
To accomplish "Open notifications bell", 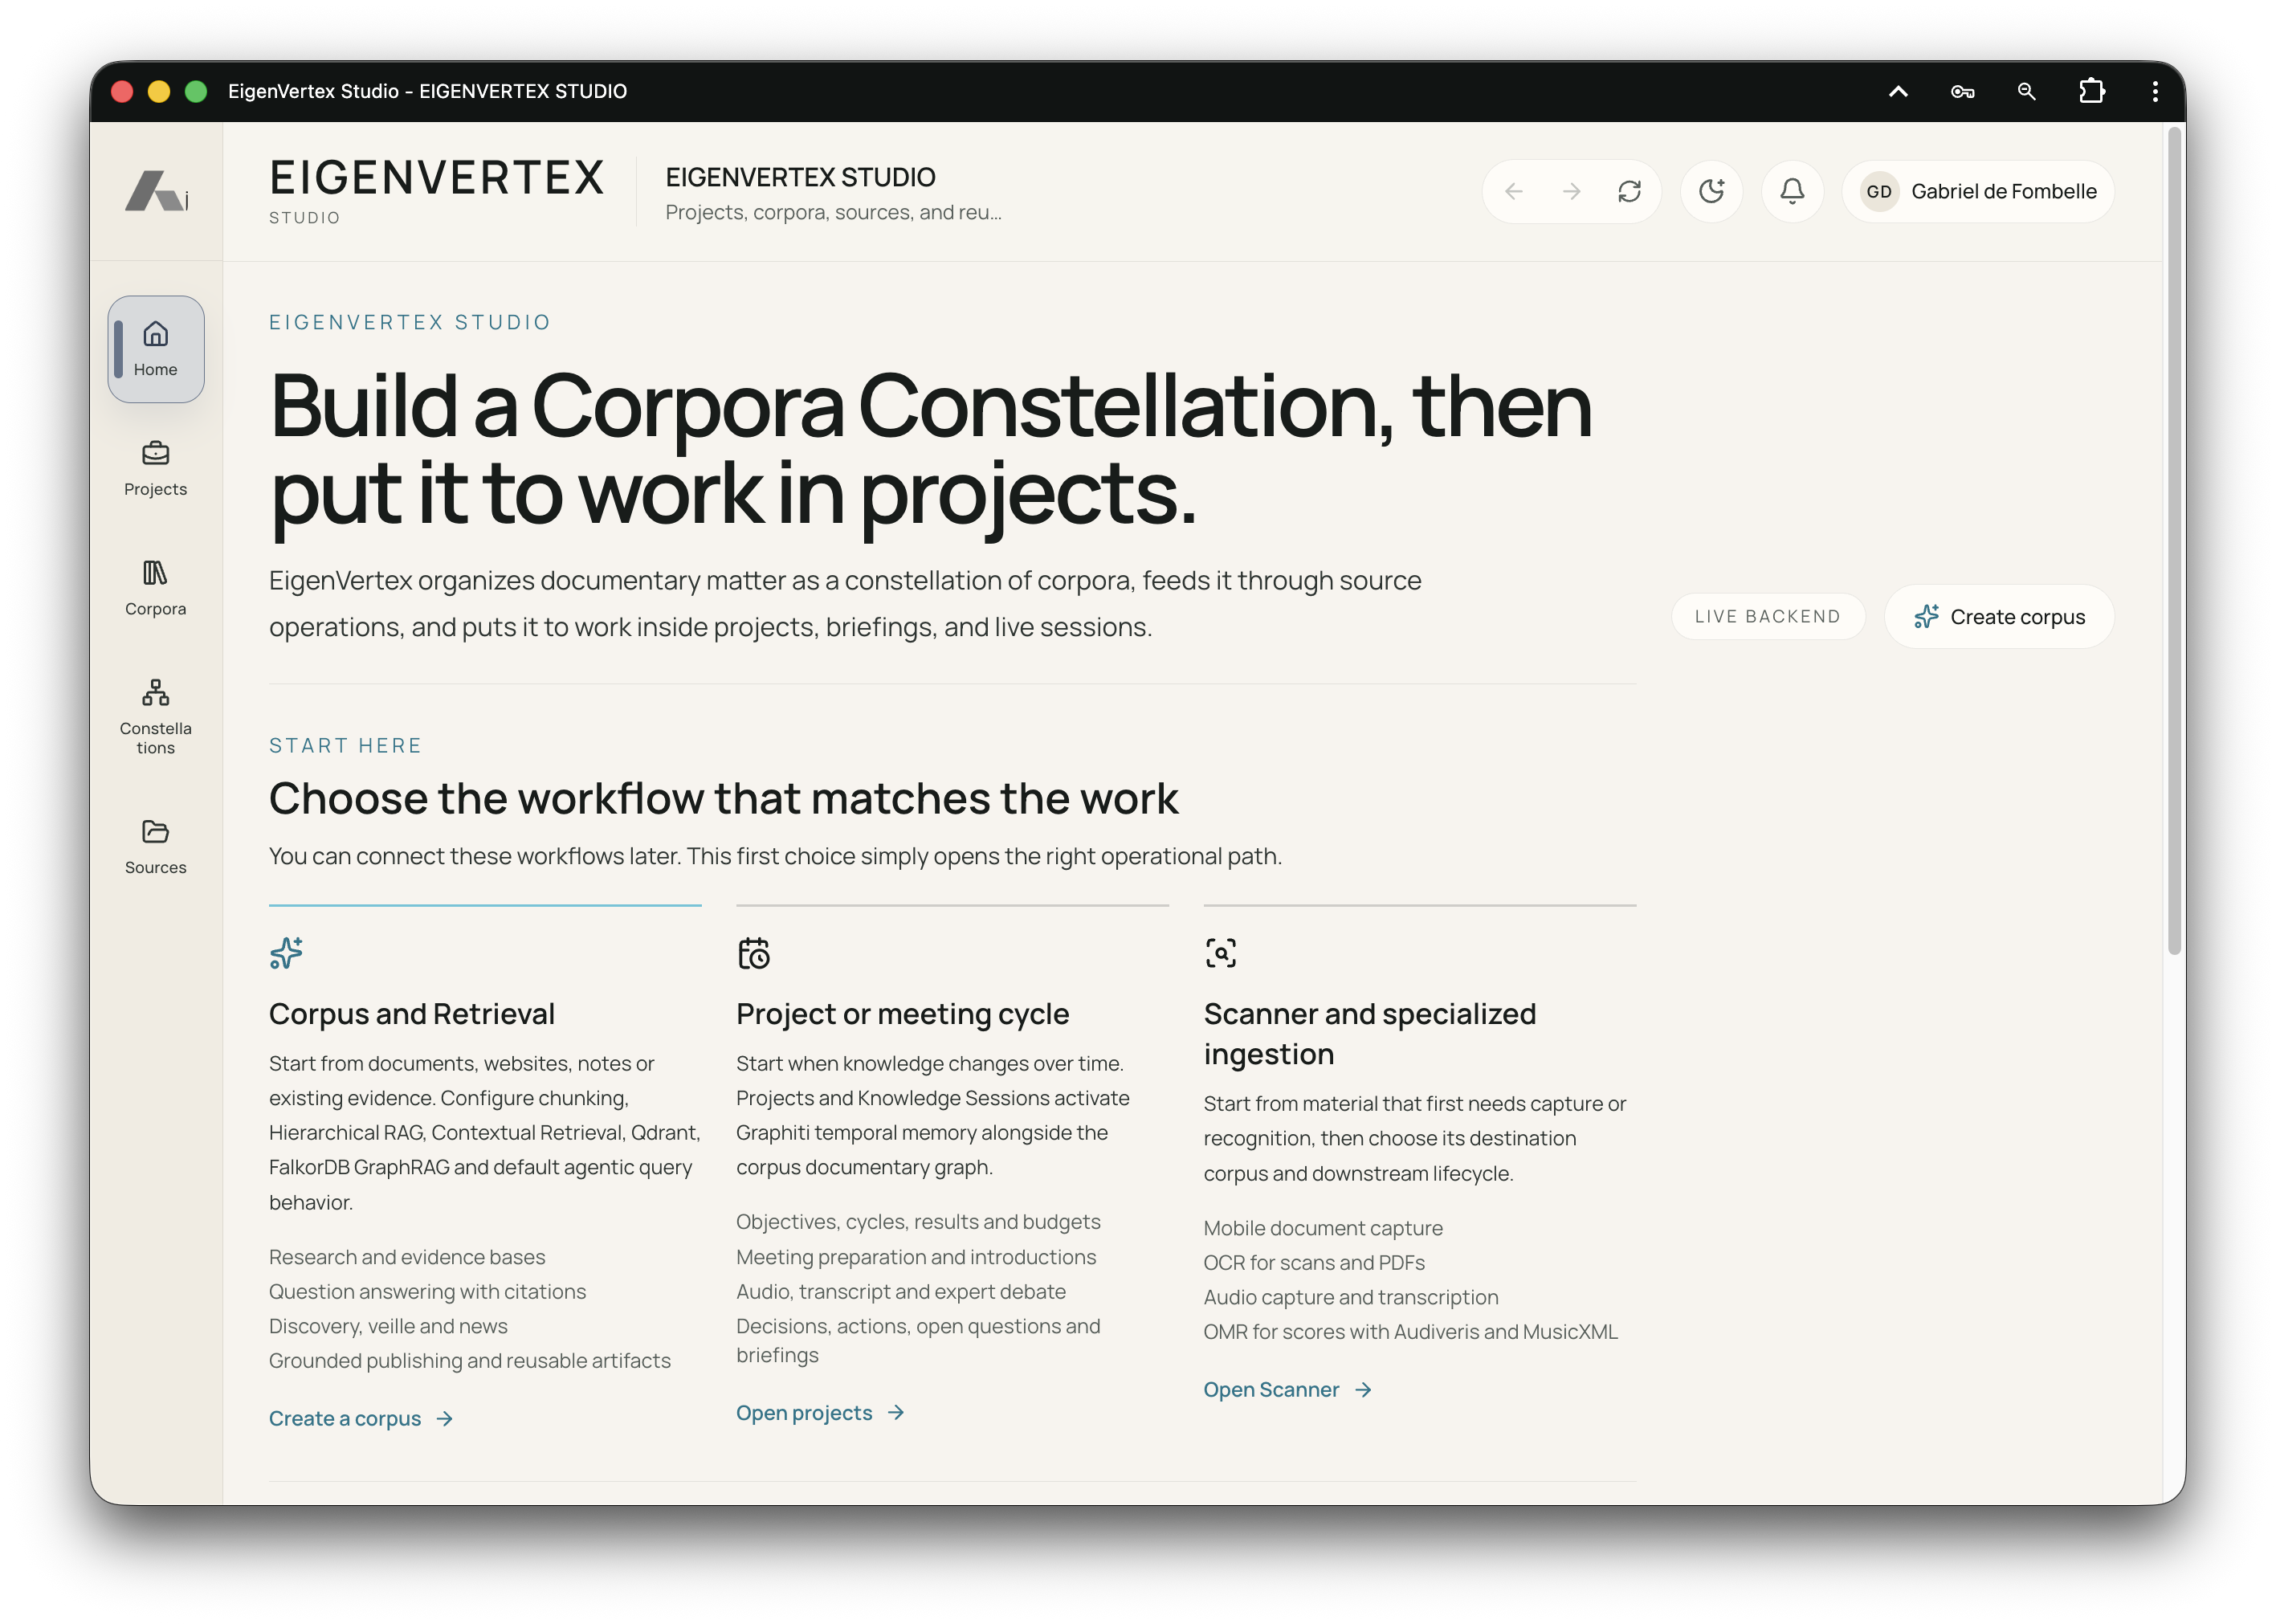I will tap(1793, 191).
